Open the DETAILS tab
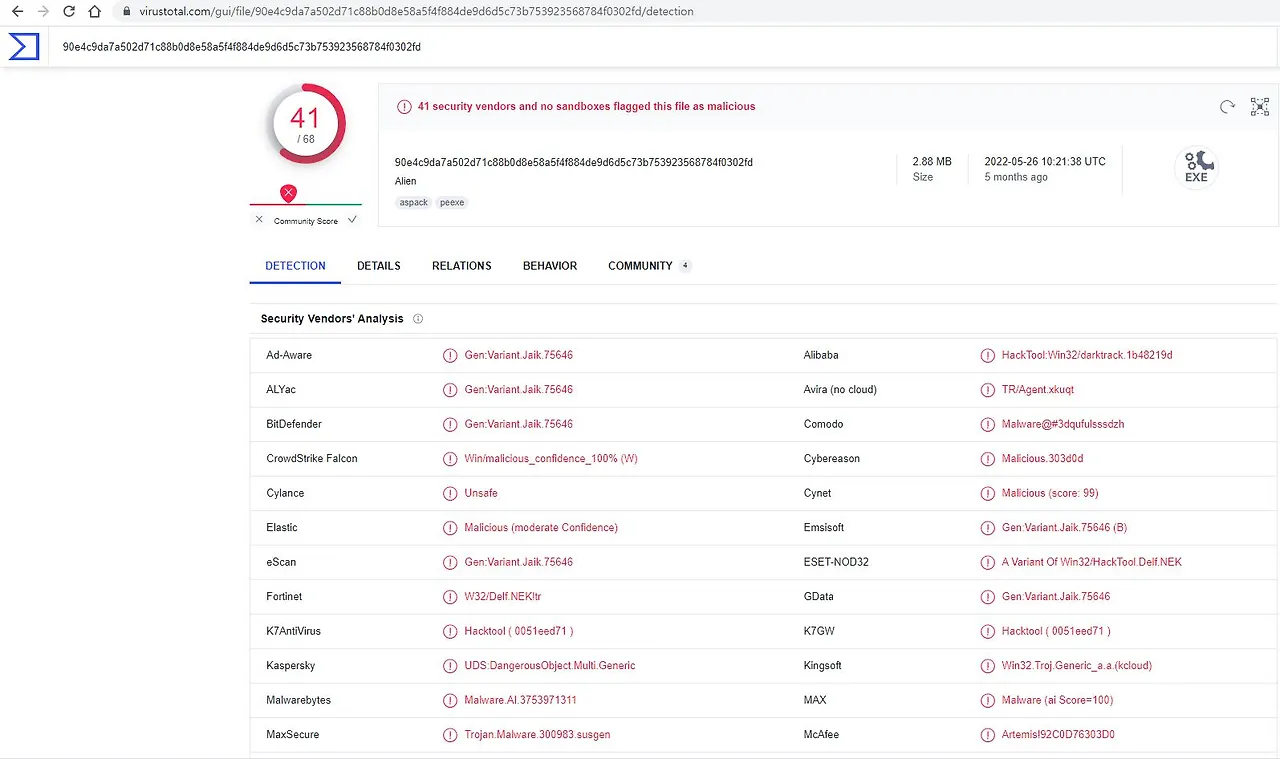The width and height of the screenshot is (1280, 759). coord(379,266)
